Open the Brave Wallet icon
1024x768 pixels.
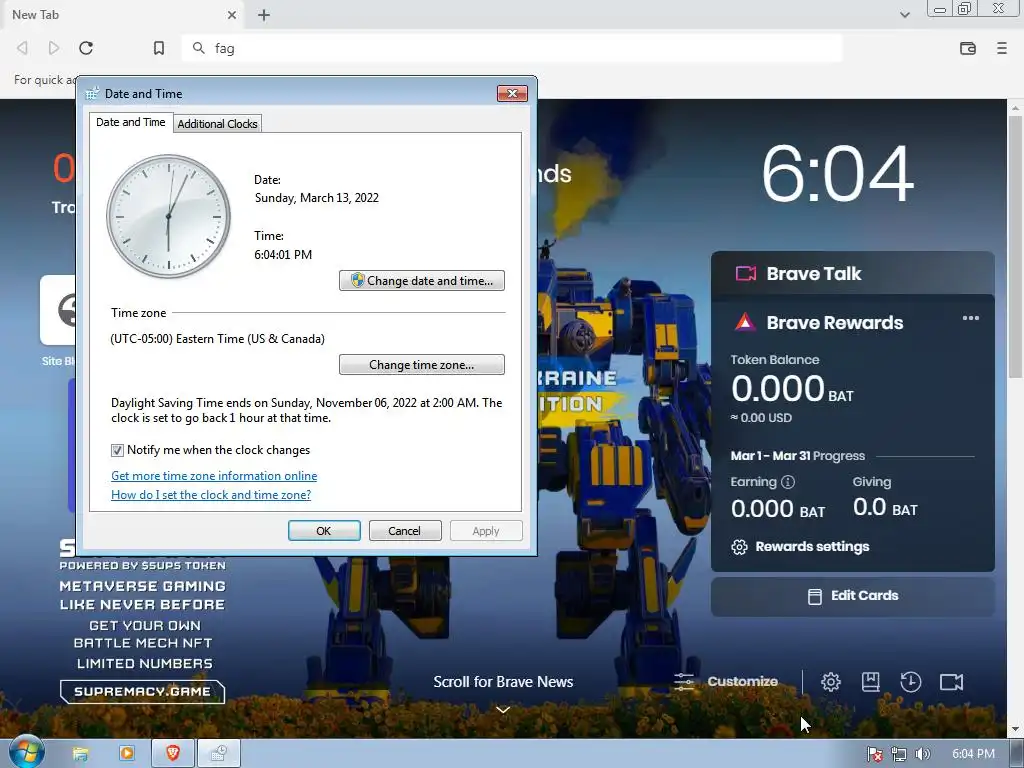(968, 48)
